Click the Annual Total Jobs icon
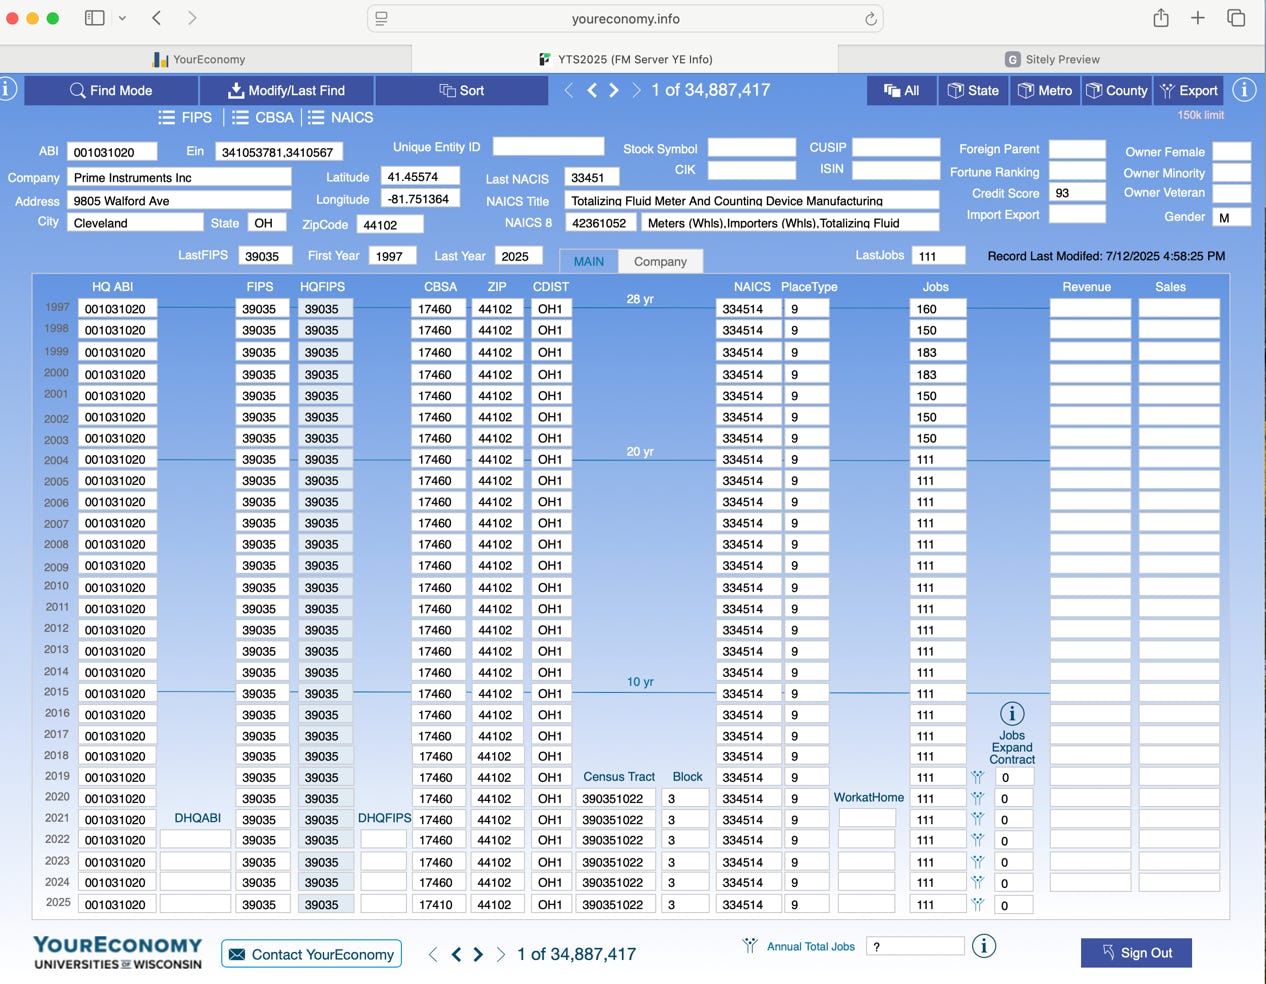This screenshot has width=1266, height=984. [750, 946]
